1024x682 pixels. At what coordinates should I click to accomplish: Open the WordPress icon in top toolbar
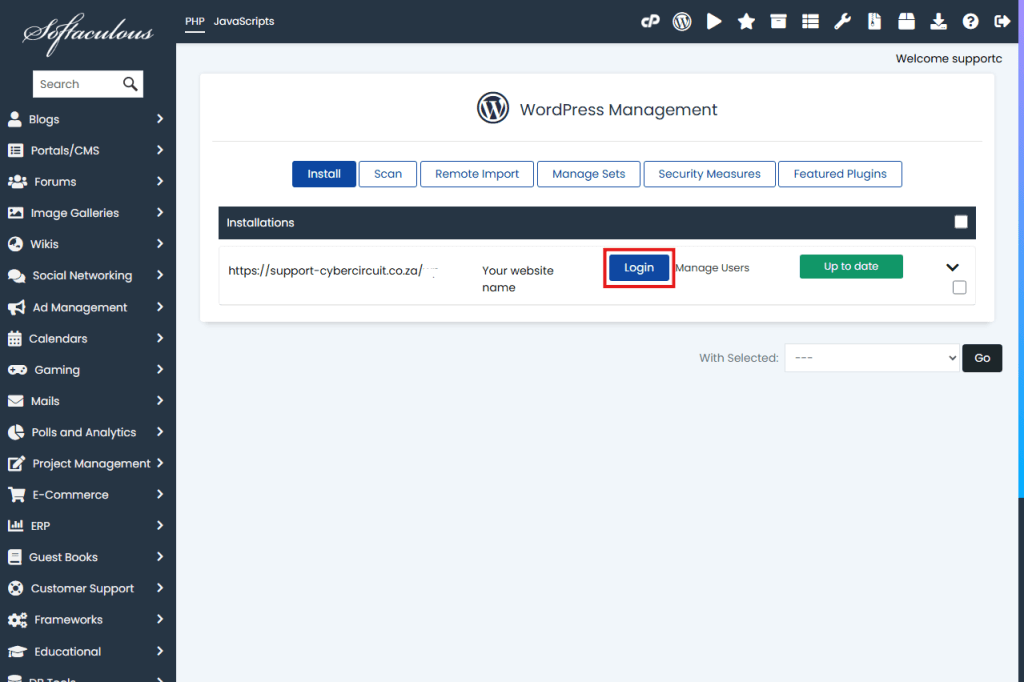pyautogui.click(x=682, y=21)
